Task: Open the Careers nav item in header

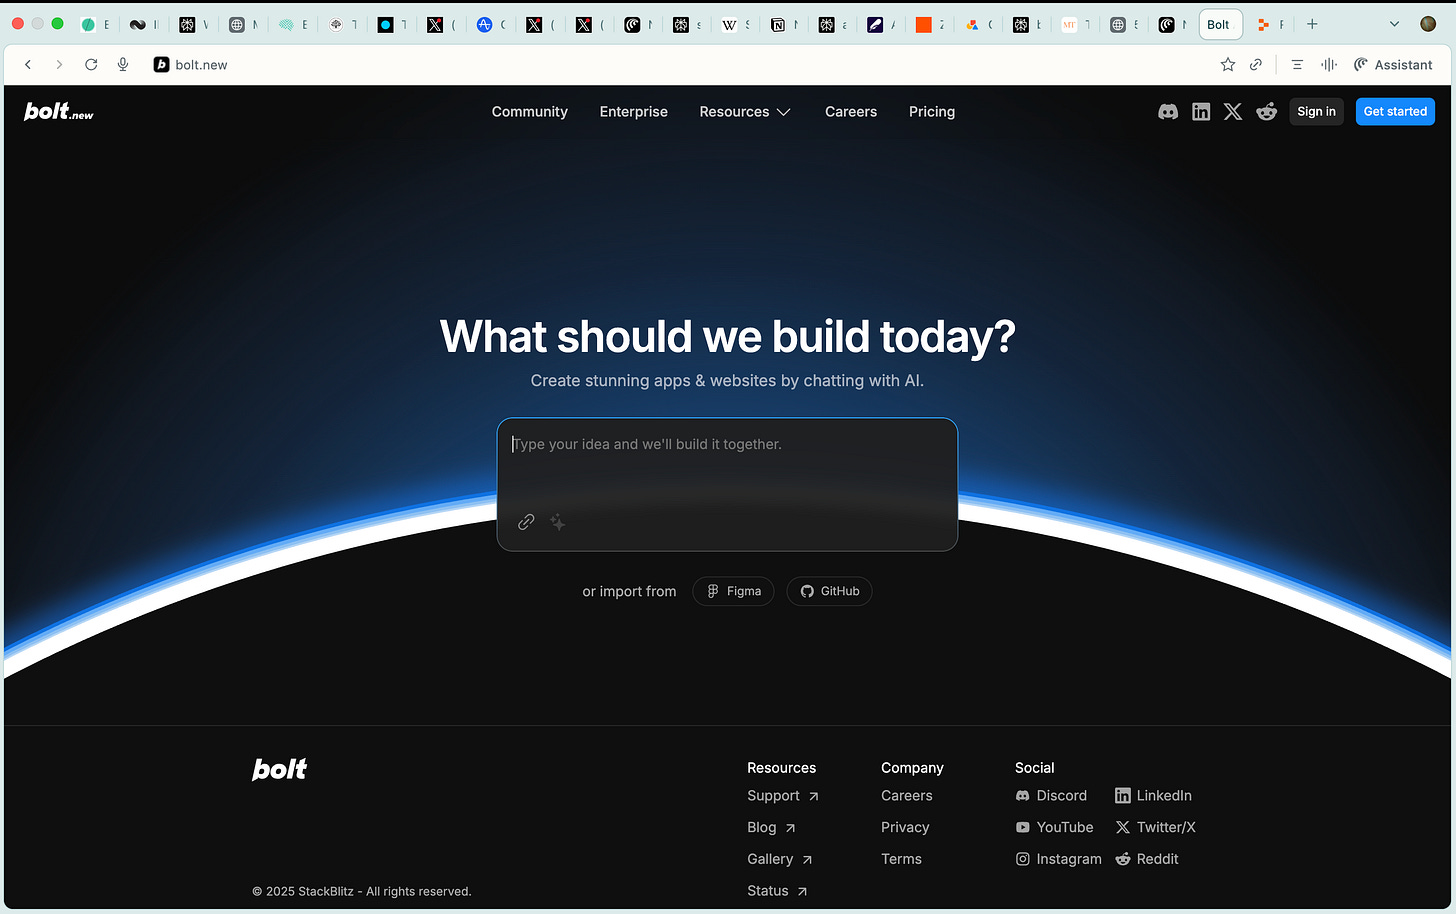Action: coord(851,112)
